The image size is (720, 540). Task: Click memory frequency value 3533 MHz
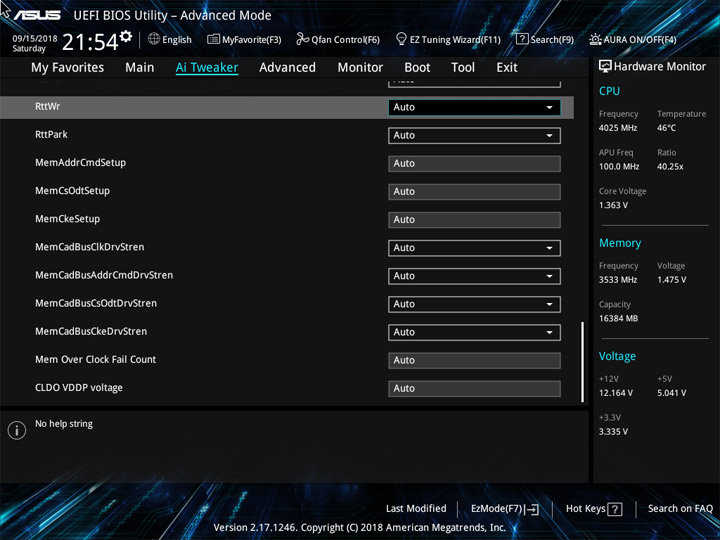[x=618, y=280]
